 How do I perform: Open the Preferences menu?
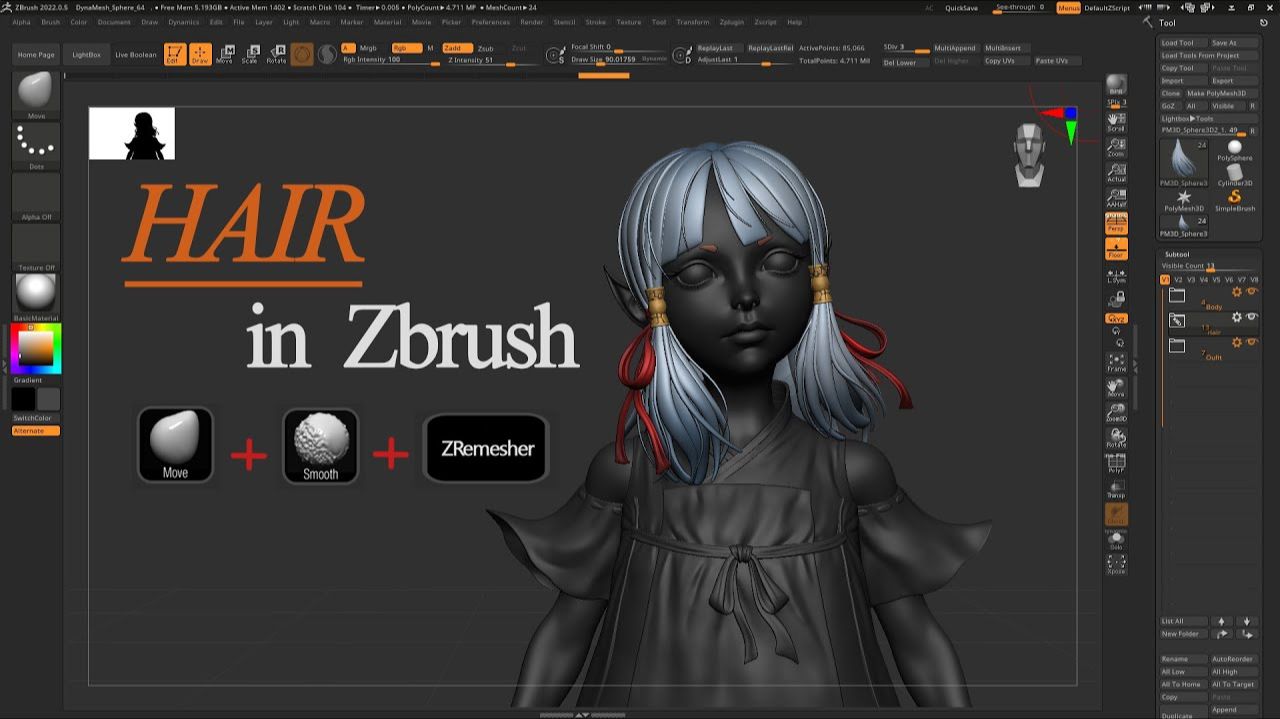click(490, 22)
